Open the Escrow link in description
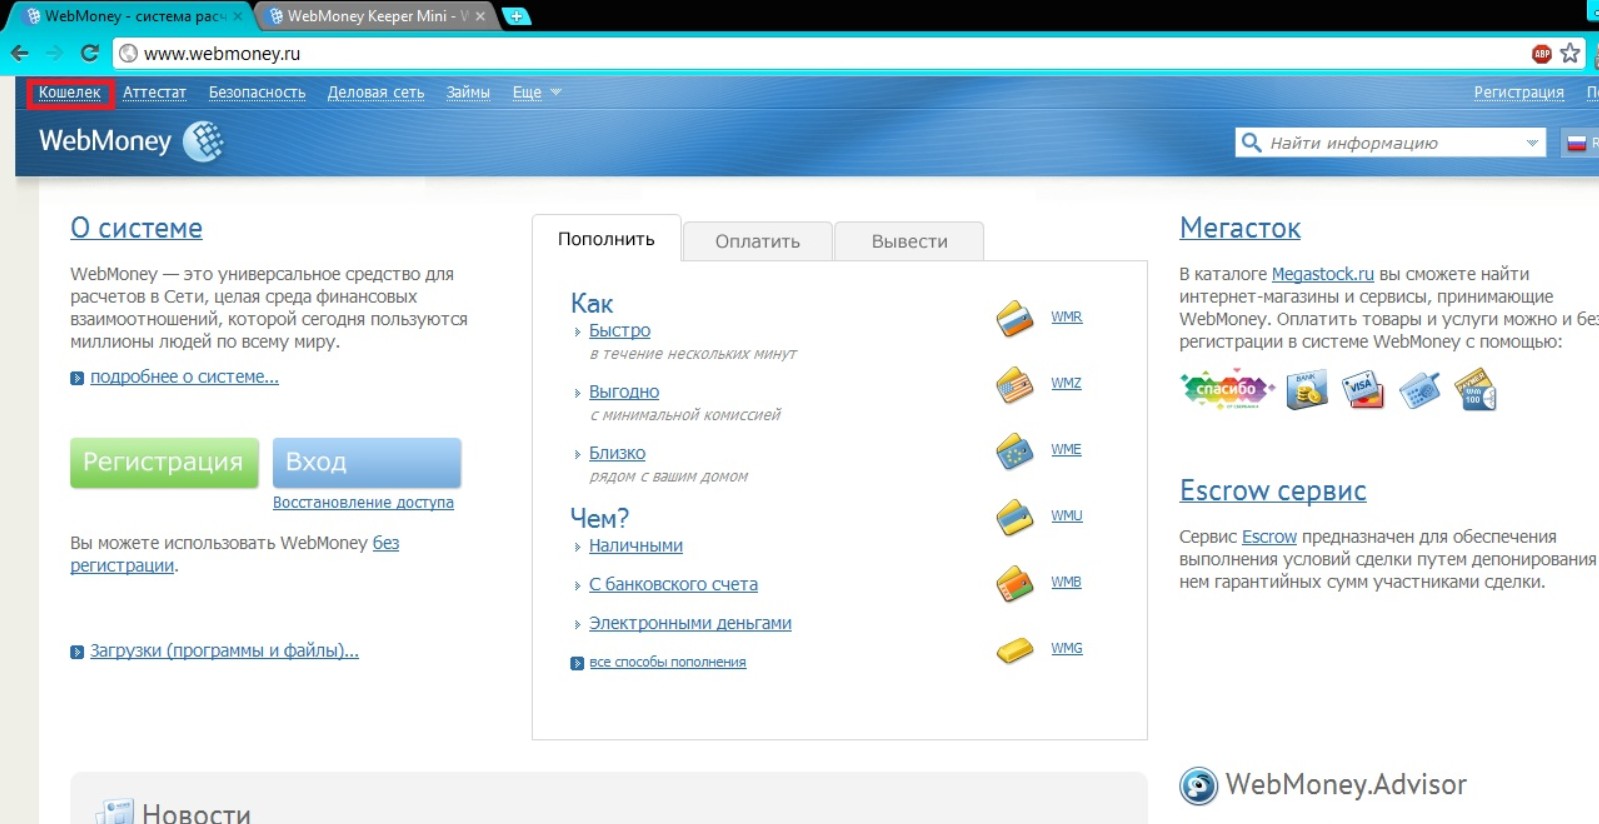This screenshot has width=1599, height=824. pyautogui.click(x=1269, y=537)
